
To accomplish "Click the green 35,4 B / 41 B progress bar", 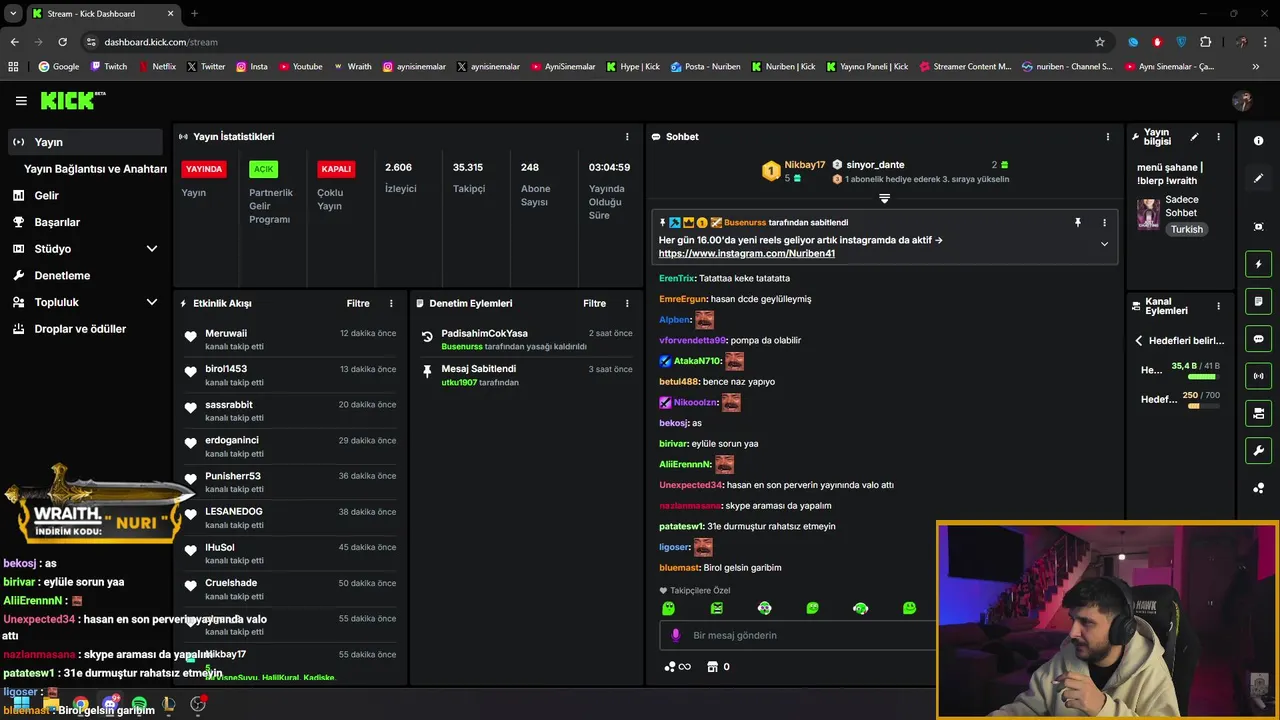I will [x=1203, y=377].
